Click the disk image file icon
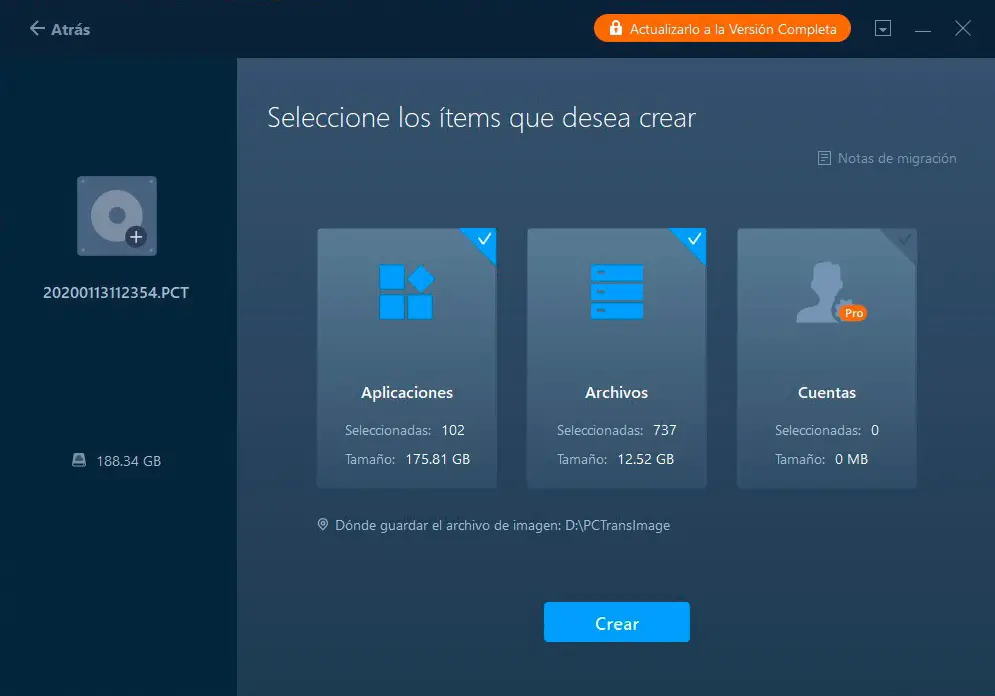Viewport: 995px width, 696px height. (117, 216)
